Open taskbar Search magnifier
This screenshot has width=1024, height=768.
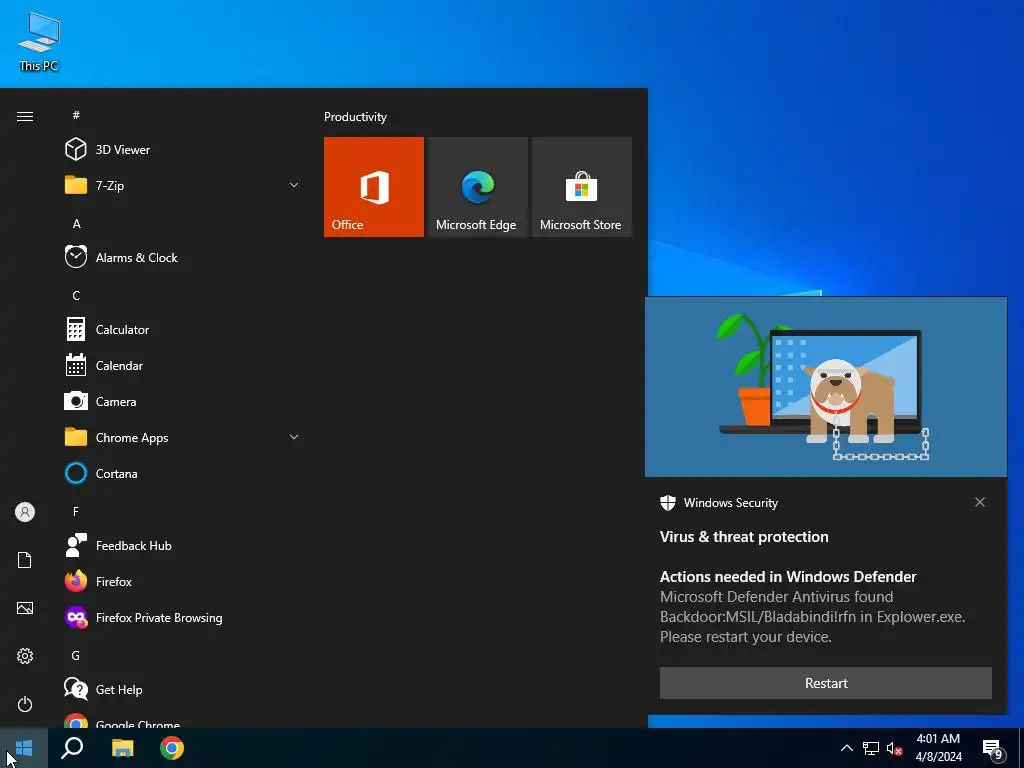(72, 748)
